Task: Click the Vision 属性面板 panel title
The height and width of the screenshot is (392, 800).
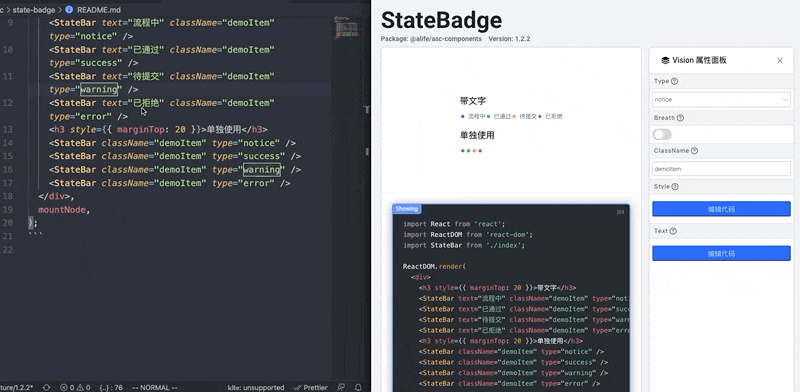Action: pyautogui.click(x=699, y=60)
